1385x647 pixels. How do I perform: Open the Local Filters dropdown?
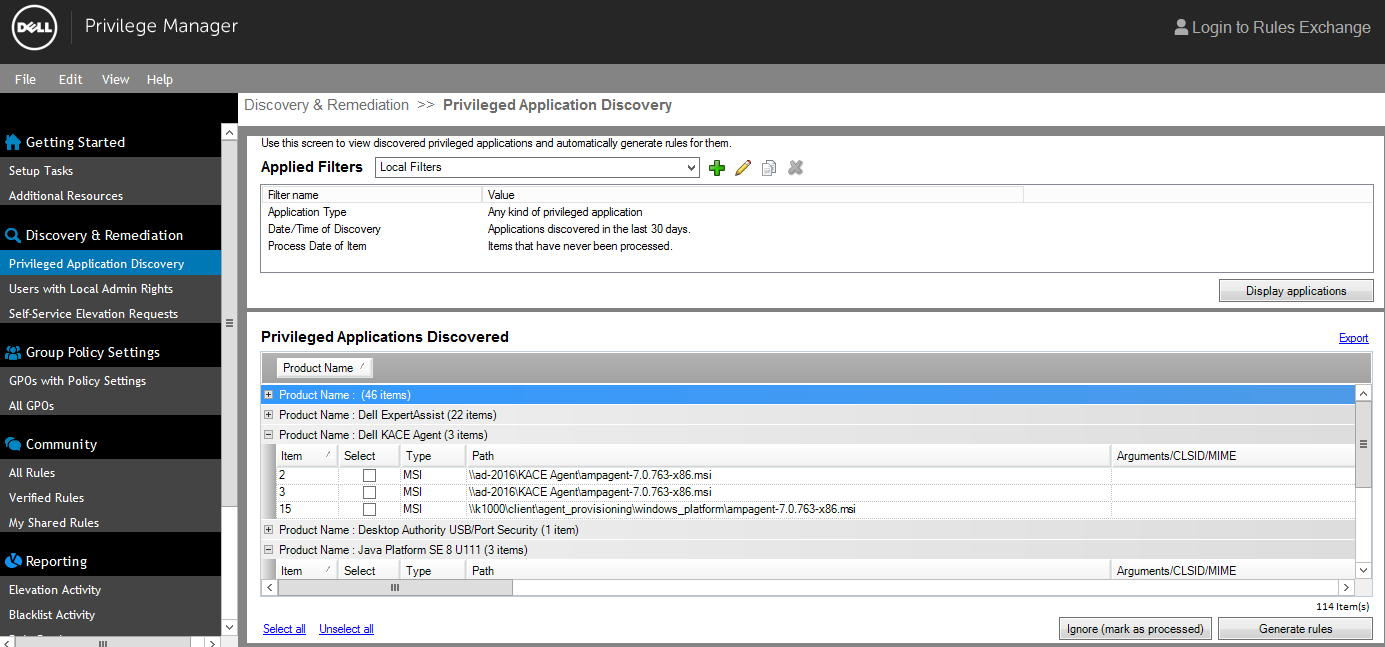691,168
